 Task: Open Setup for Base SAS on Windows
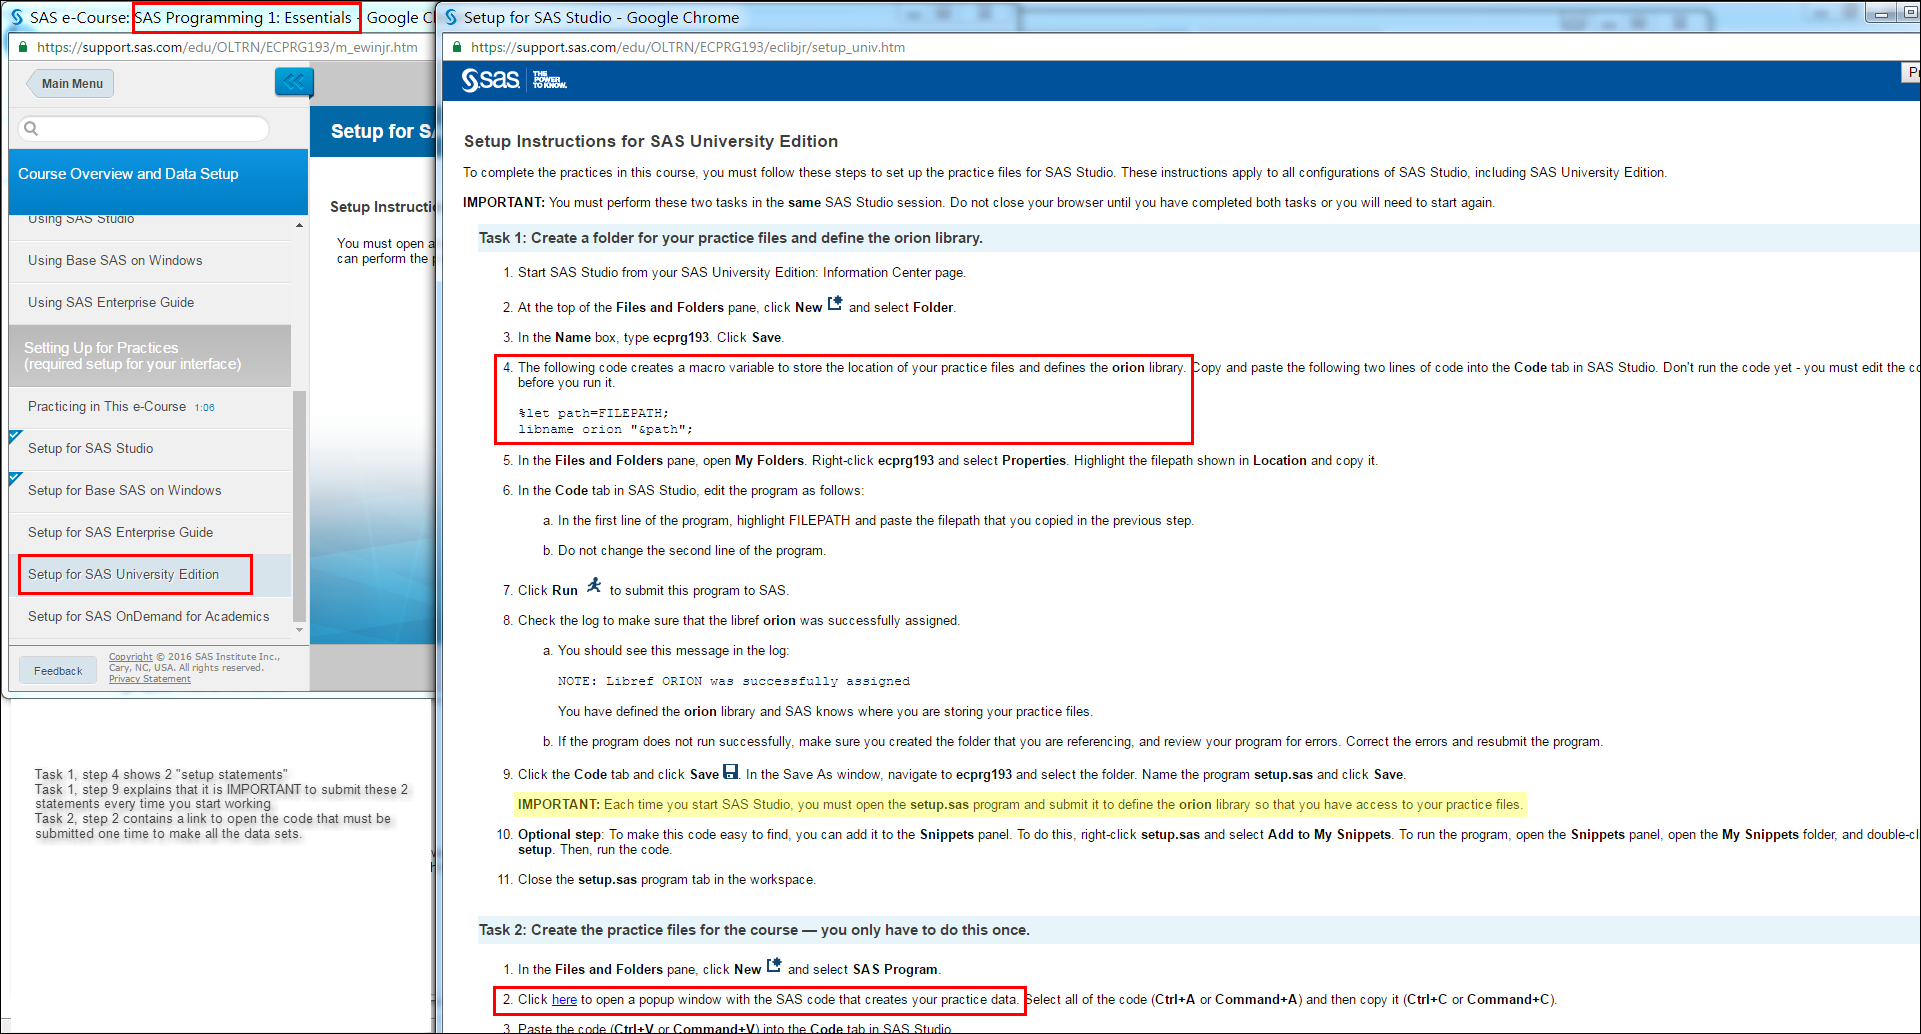pyautogui.click(x=151, y=490)
